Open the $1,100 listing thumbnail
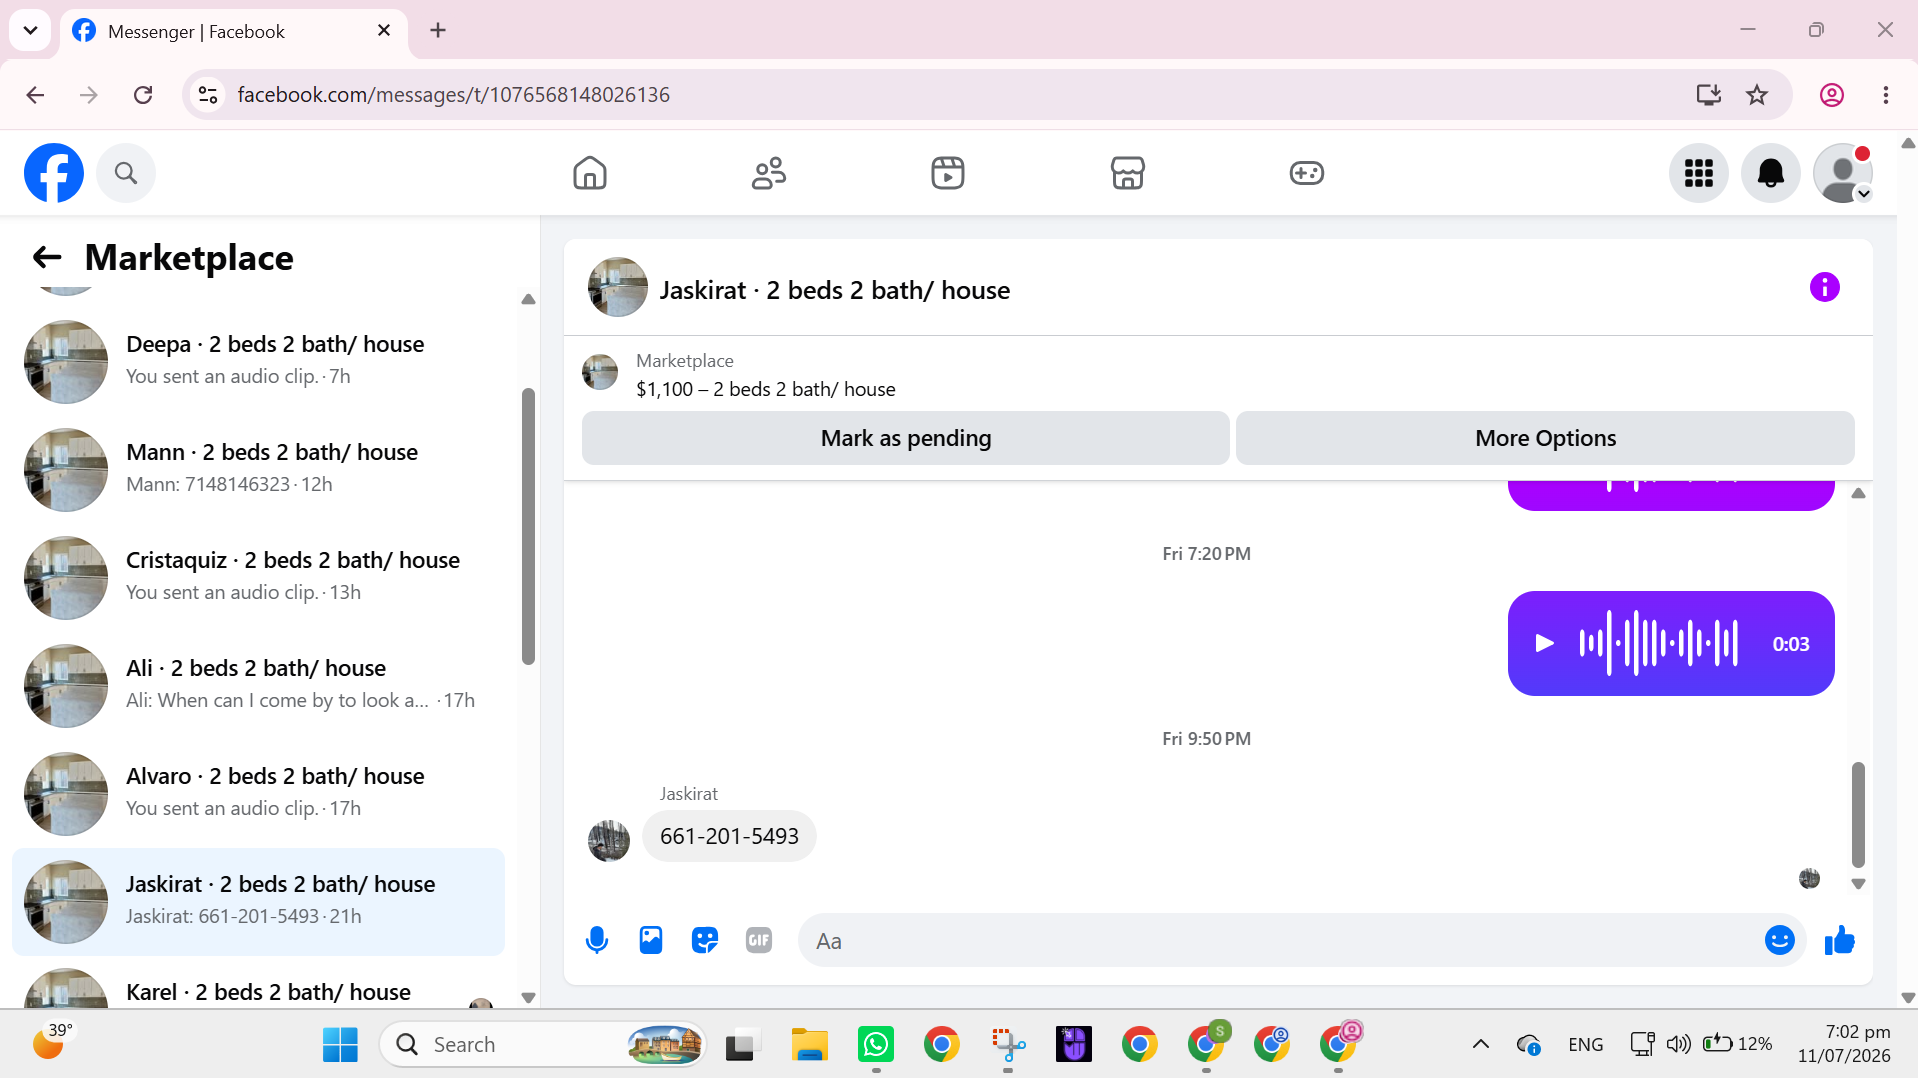Image resolution: width=1918 pixels, height=1078 pixels. click(600, 373)
